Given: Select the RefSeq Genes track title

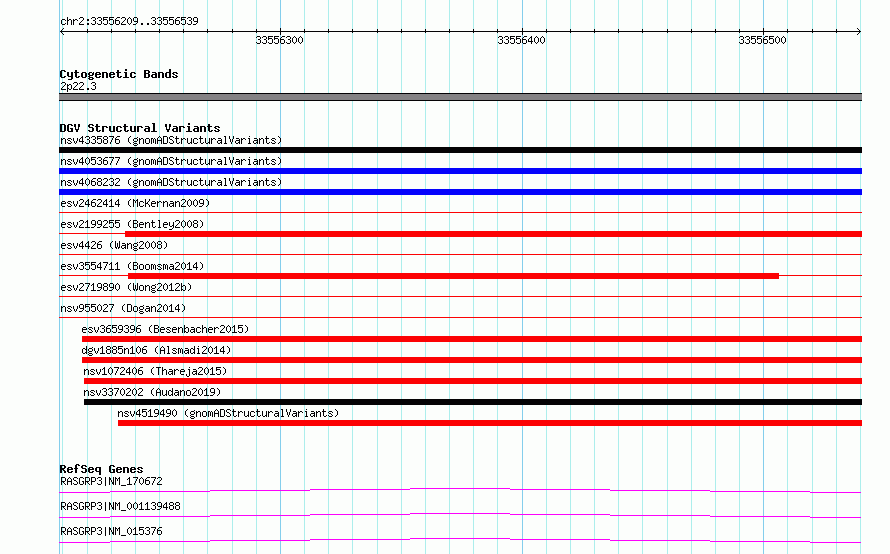Looking at the screenshot, I should [101, 469].
